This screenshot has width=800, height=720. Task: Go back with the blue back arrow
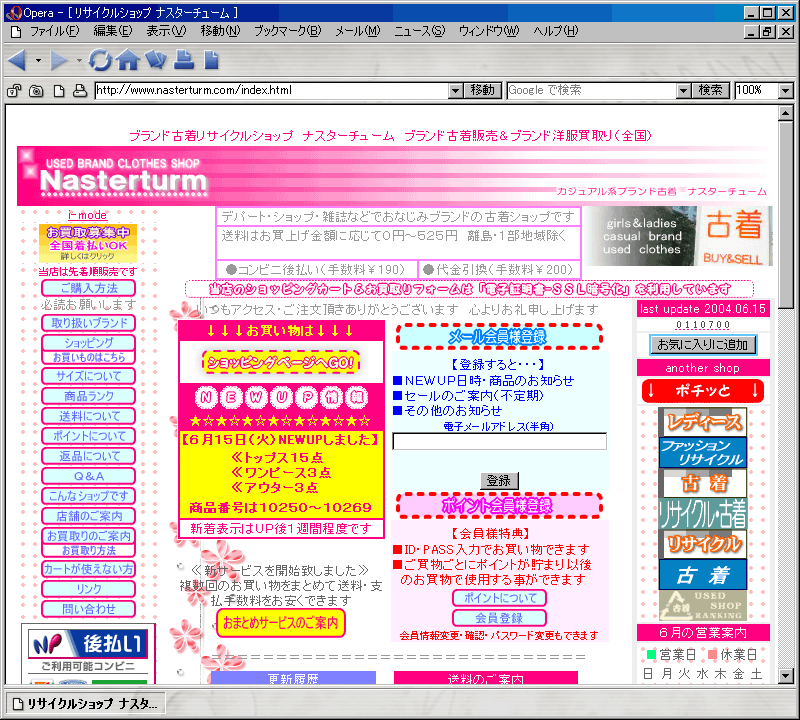[x=17, y=60]
